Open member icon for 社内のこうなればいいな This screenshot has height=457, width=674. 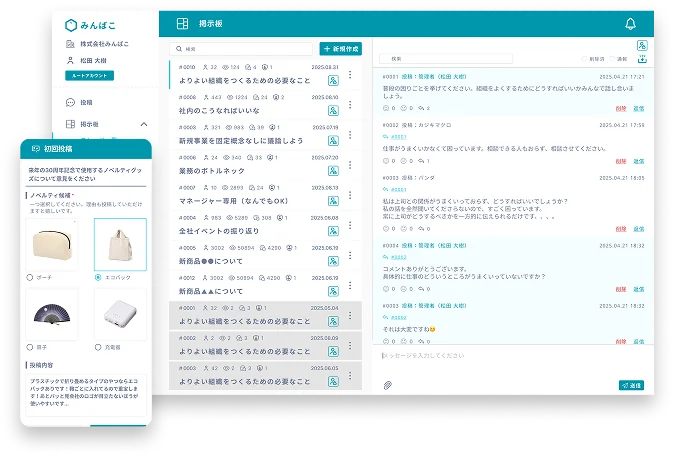(x=333, y=110)
